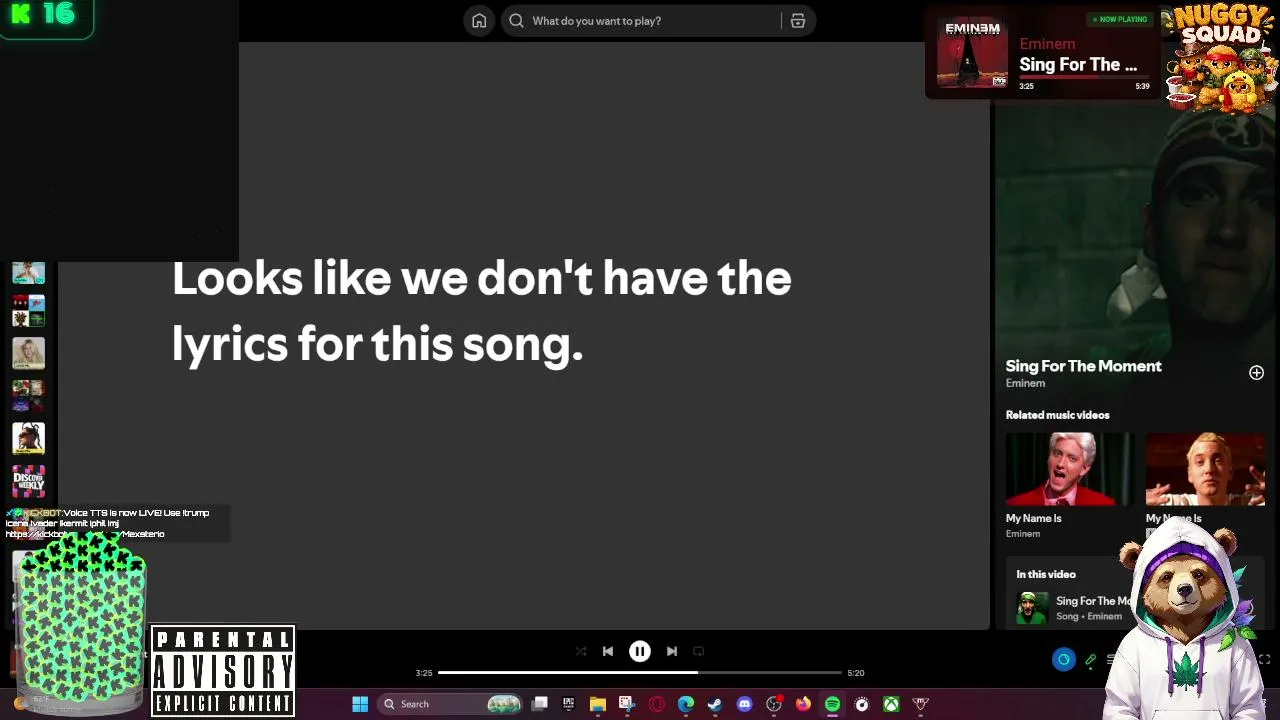Screen dimensions: 1280x720
Task: Play first My Name Is related video
Action: [1069, 469]
